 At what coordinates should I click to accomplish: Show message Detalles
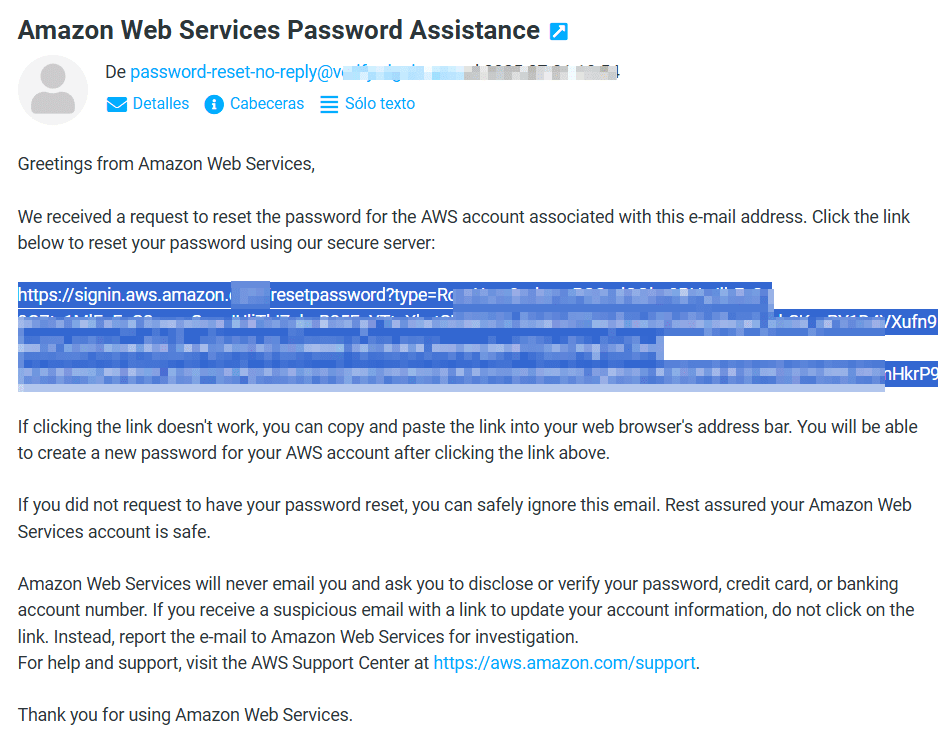point(160,103)
